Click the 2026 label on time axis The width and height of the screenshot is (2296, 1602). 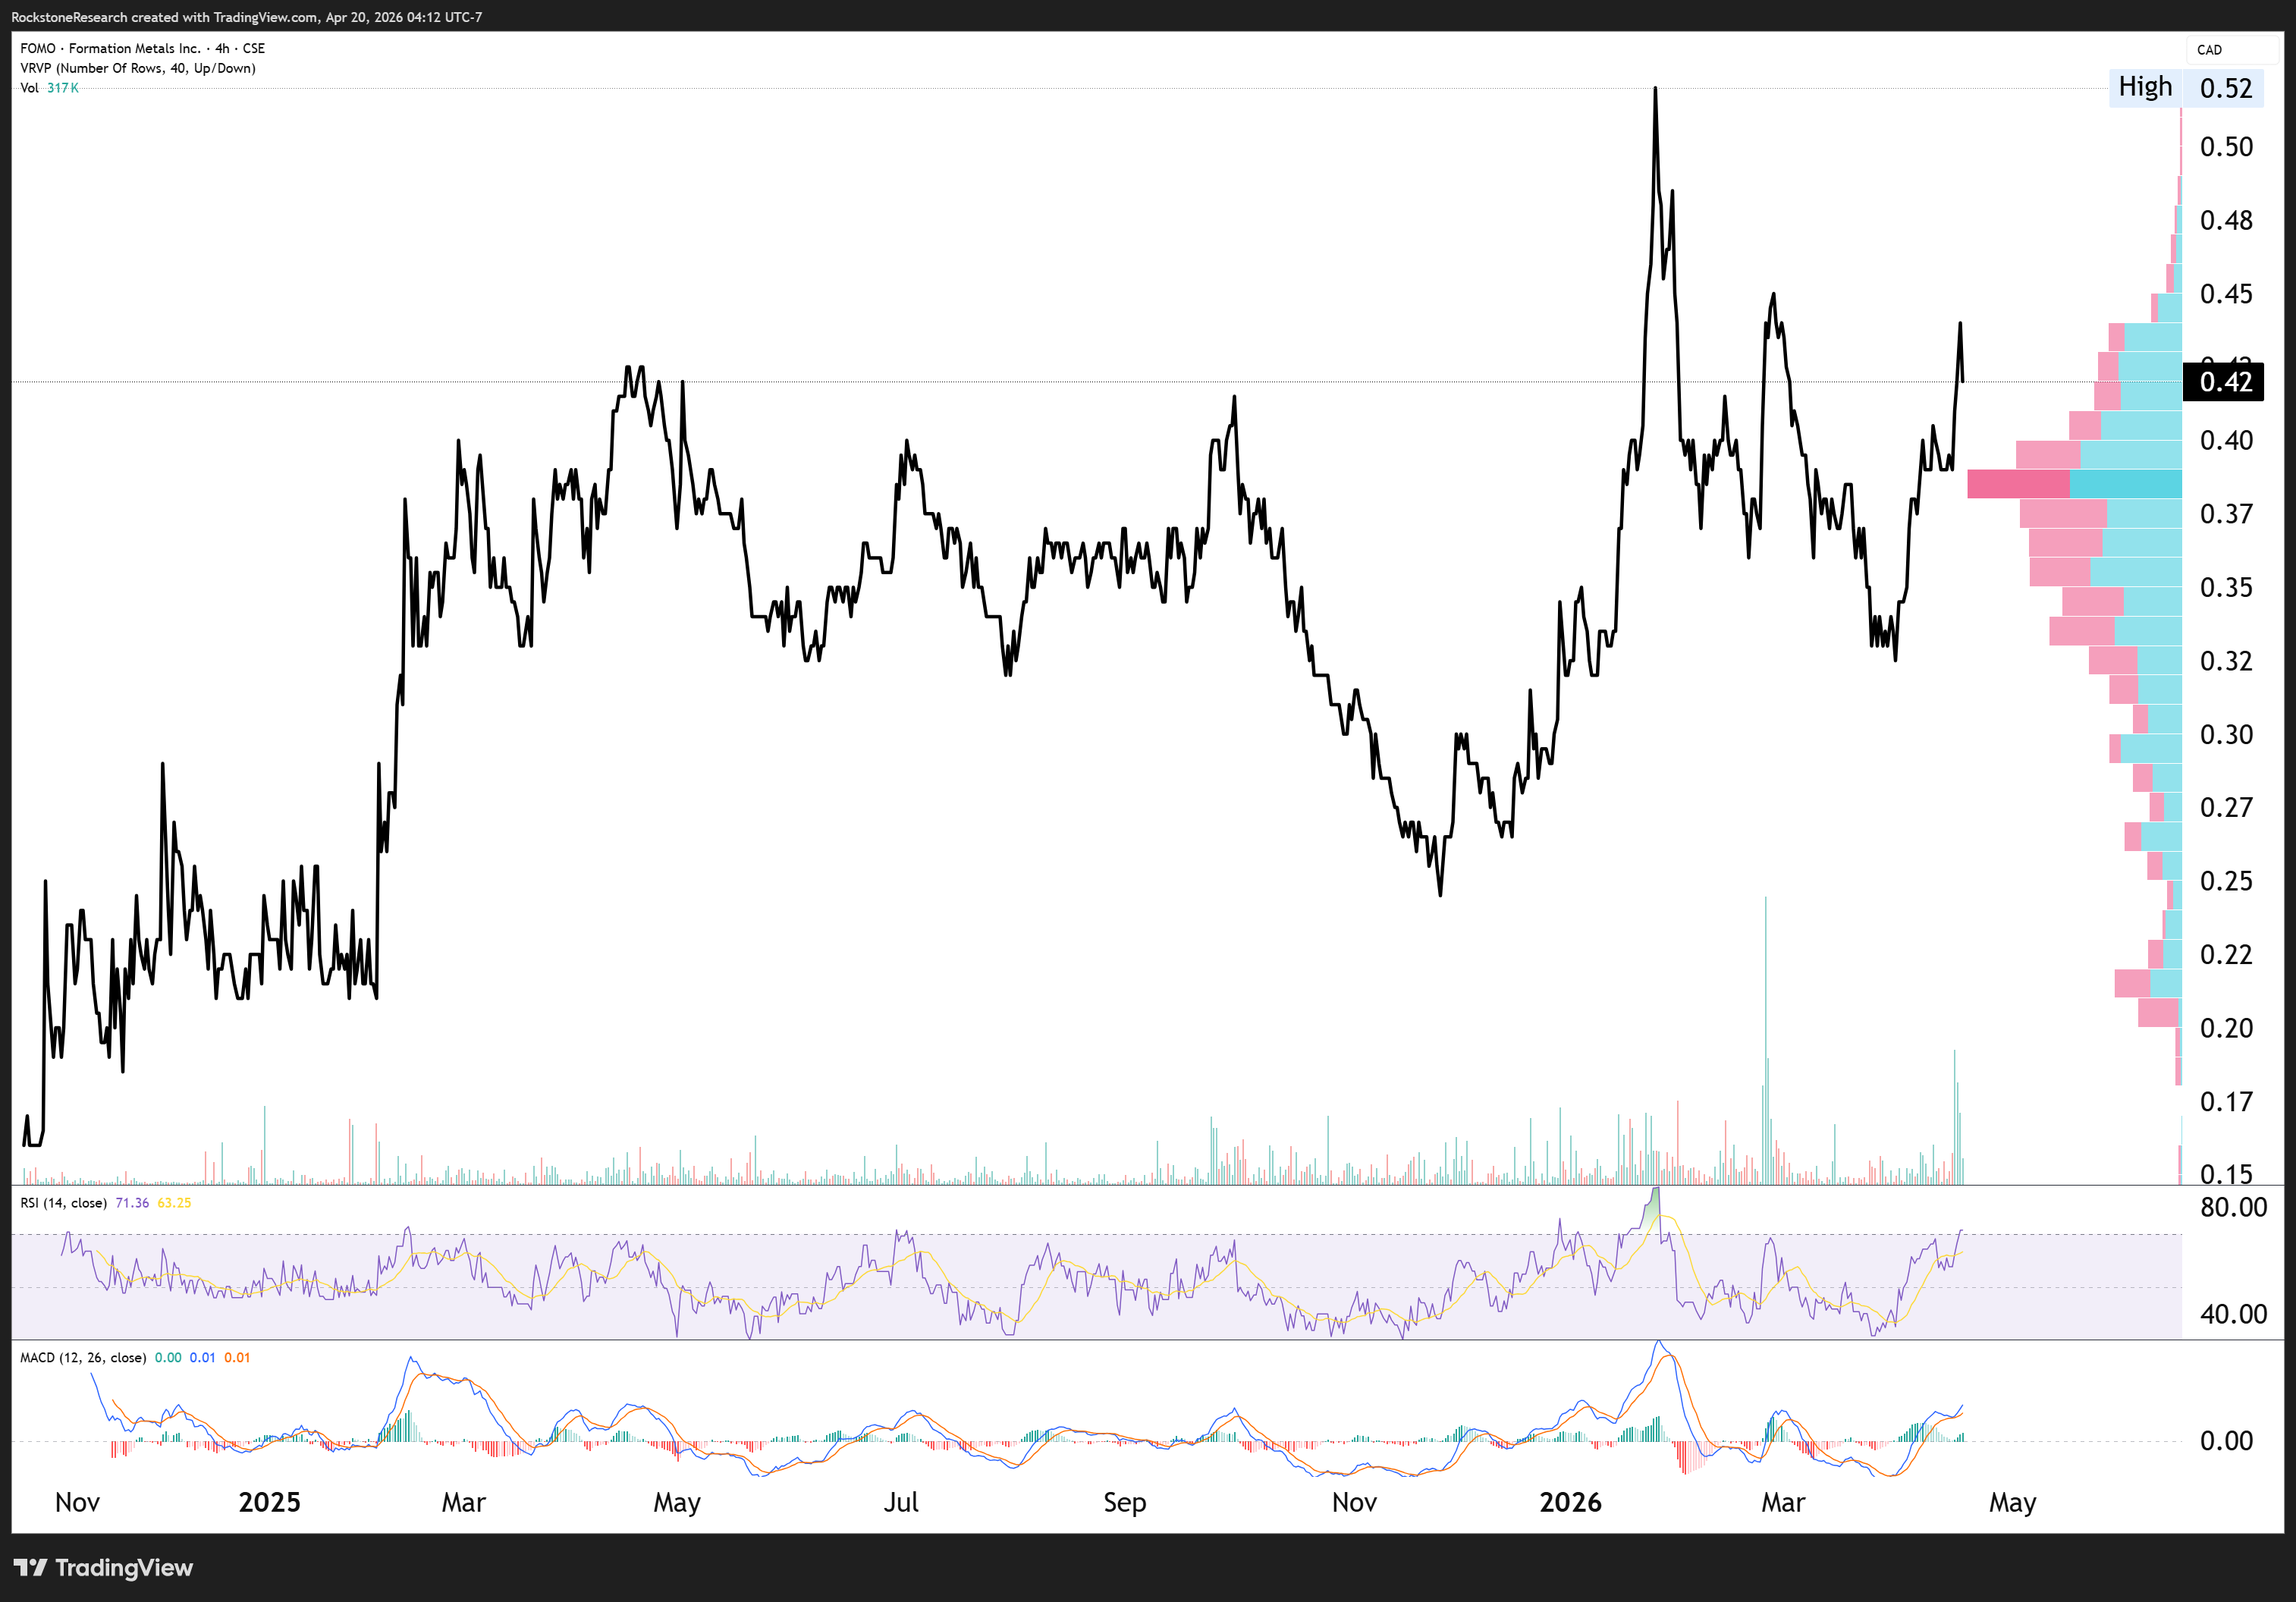[x=1570, y=1503]
